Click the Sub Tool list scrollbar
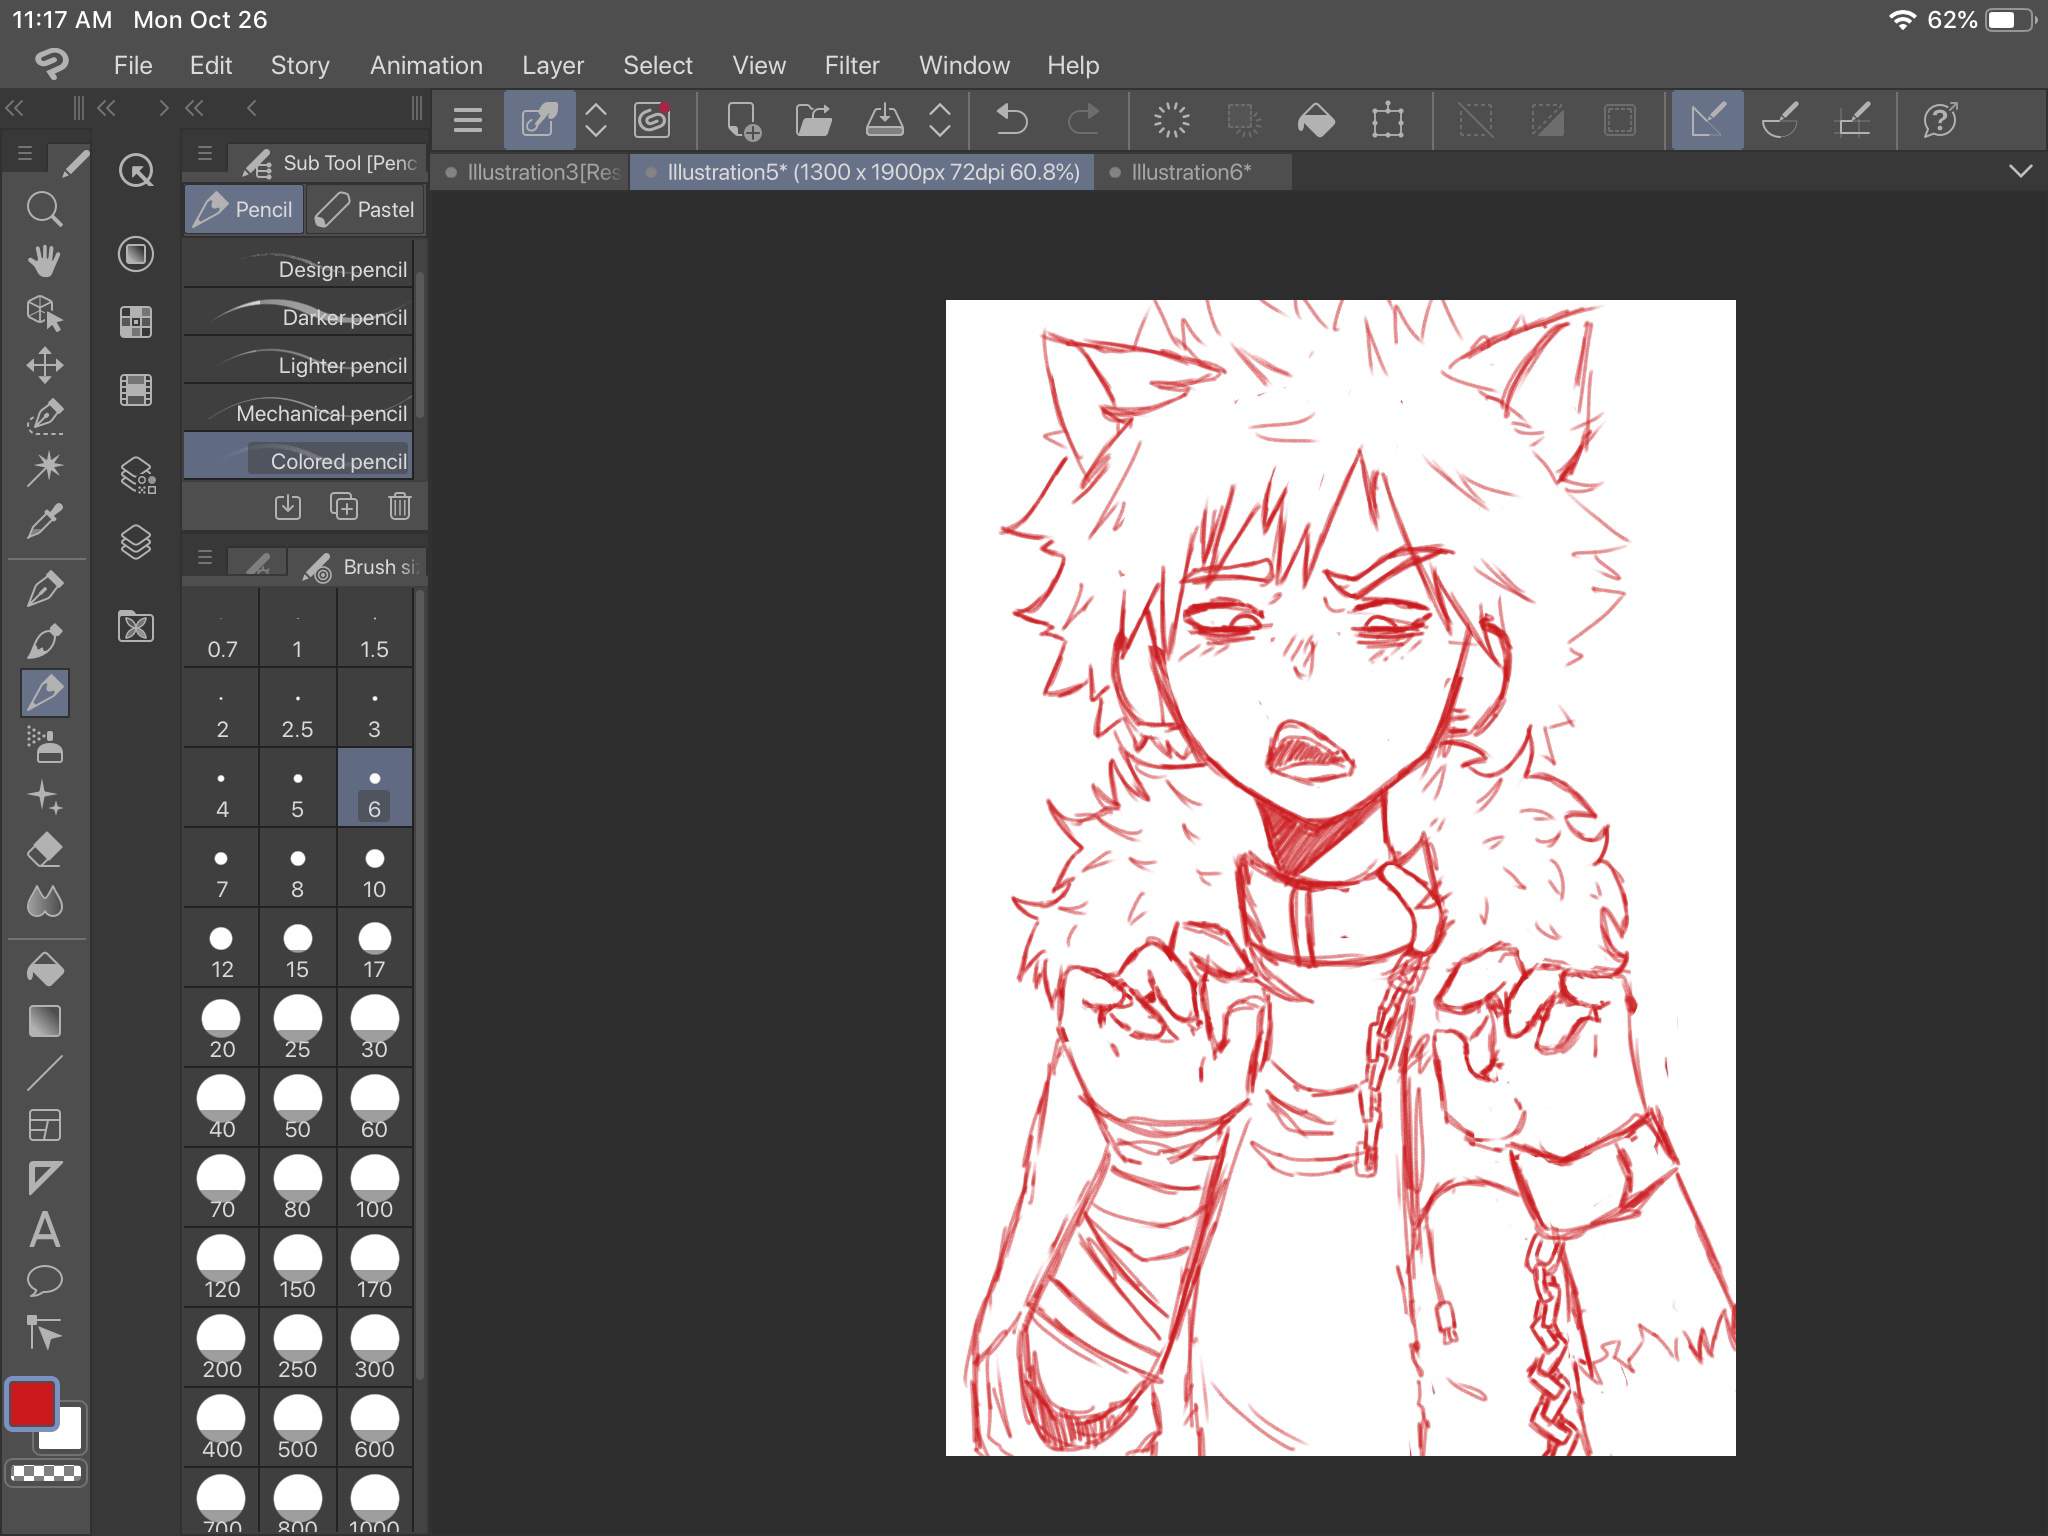 [421, 345]
